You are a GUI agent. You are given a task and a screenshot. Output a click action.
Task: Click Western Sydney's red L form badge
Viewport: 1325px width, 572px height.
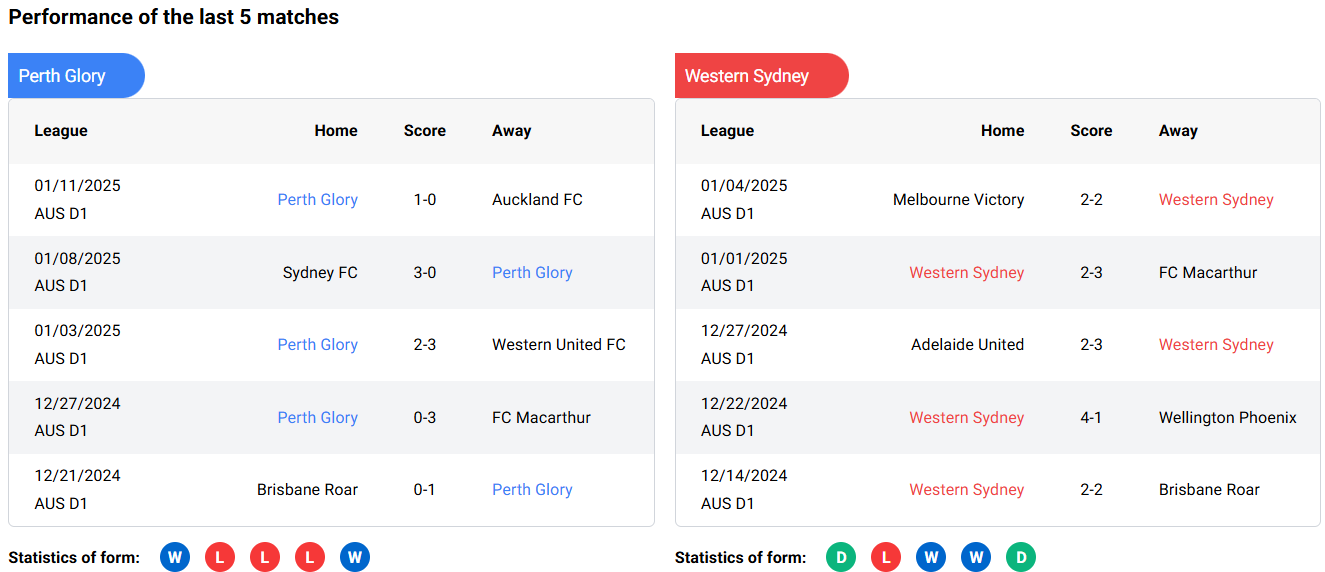886,557
